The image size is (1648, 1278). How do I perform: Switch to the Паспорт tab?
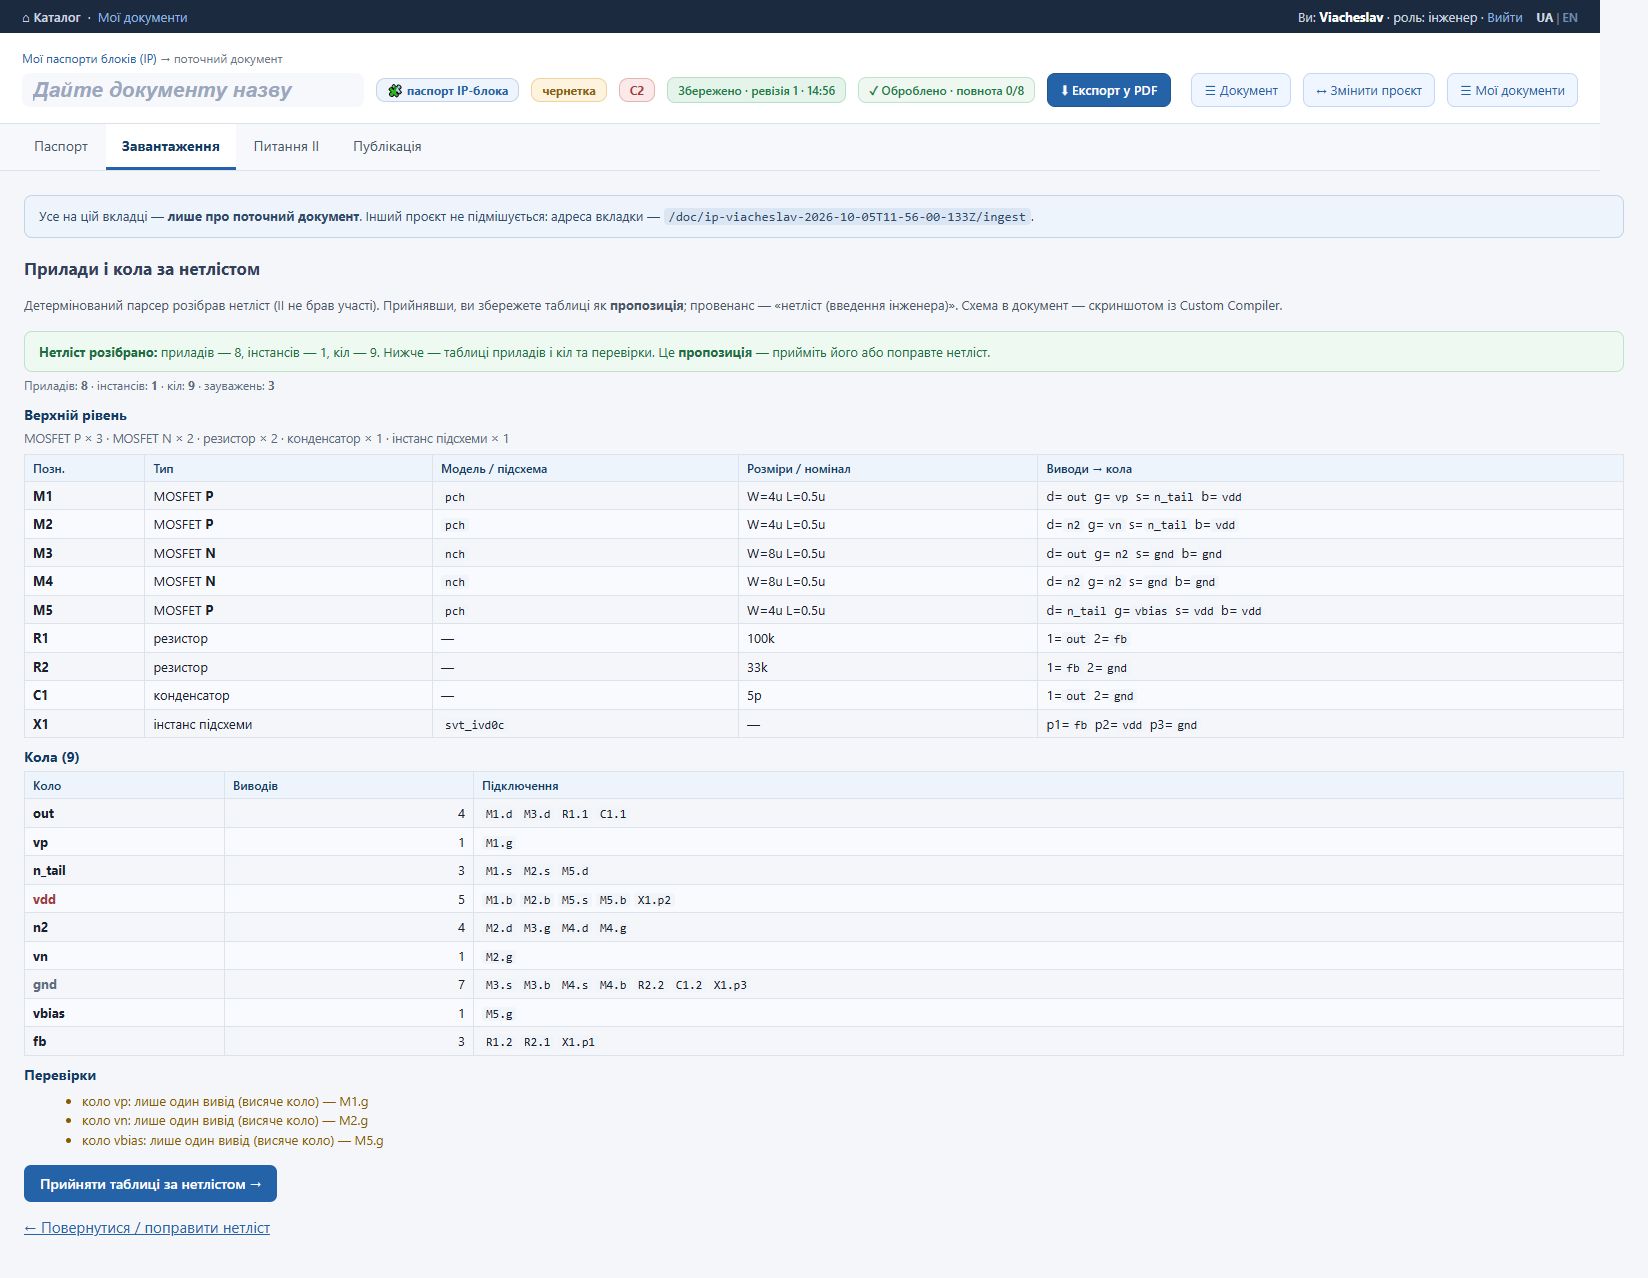(x=61, y=146)
